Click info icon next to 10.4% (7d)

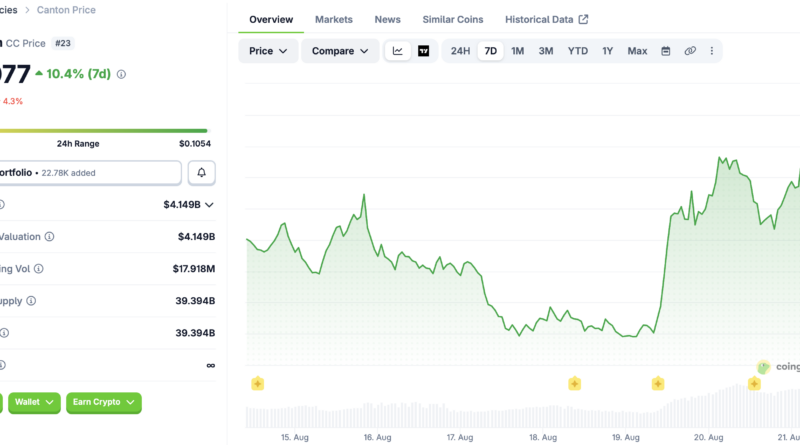pos(121,75)
